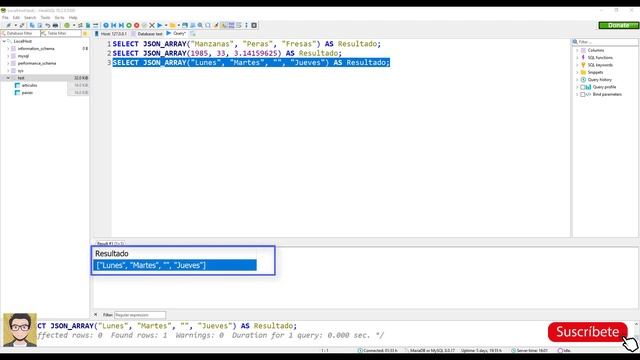Toggle the Query profile checkbox

[583, 87]
